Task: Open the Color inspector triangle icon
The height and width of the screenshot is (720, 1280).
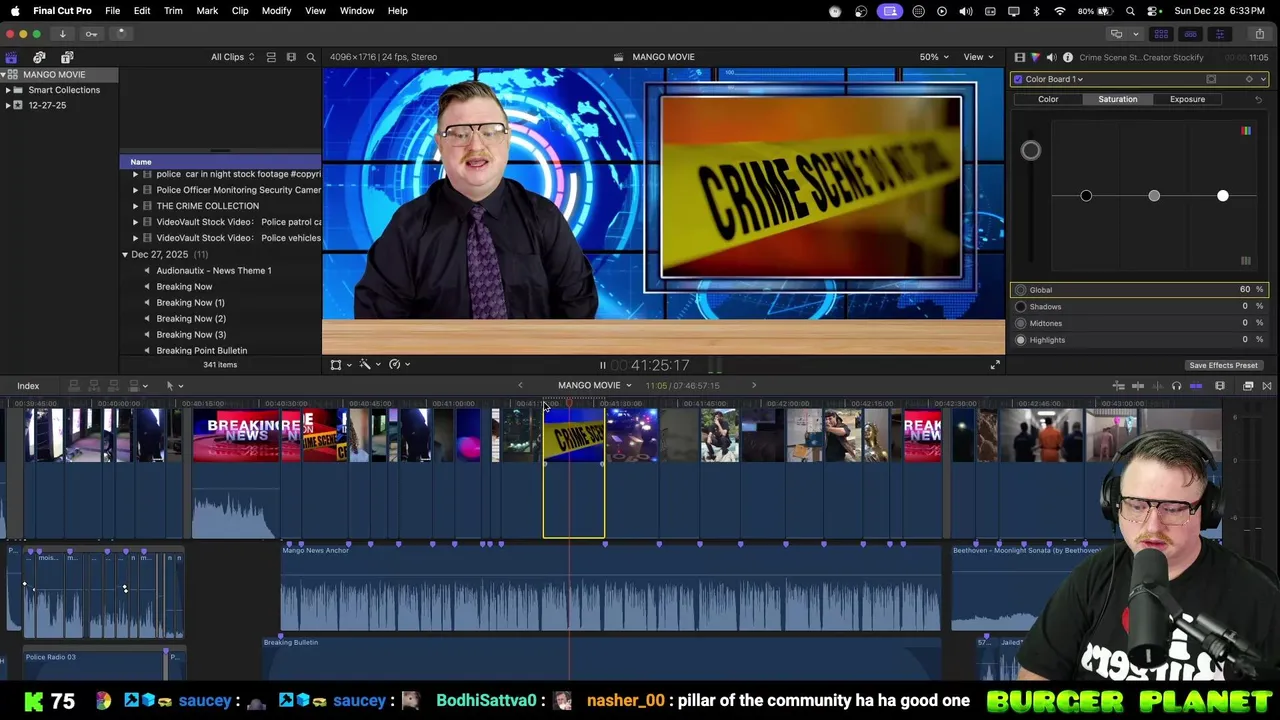Action: 1035,57
